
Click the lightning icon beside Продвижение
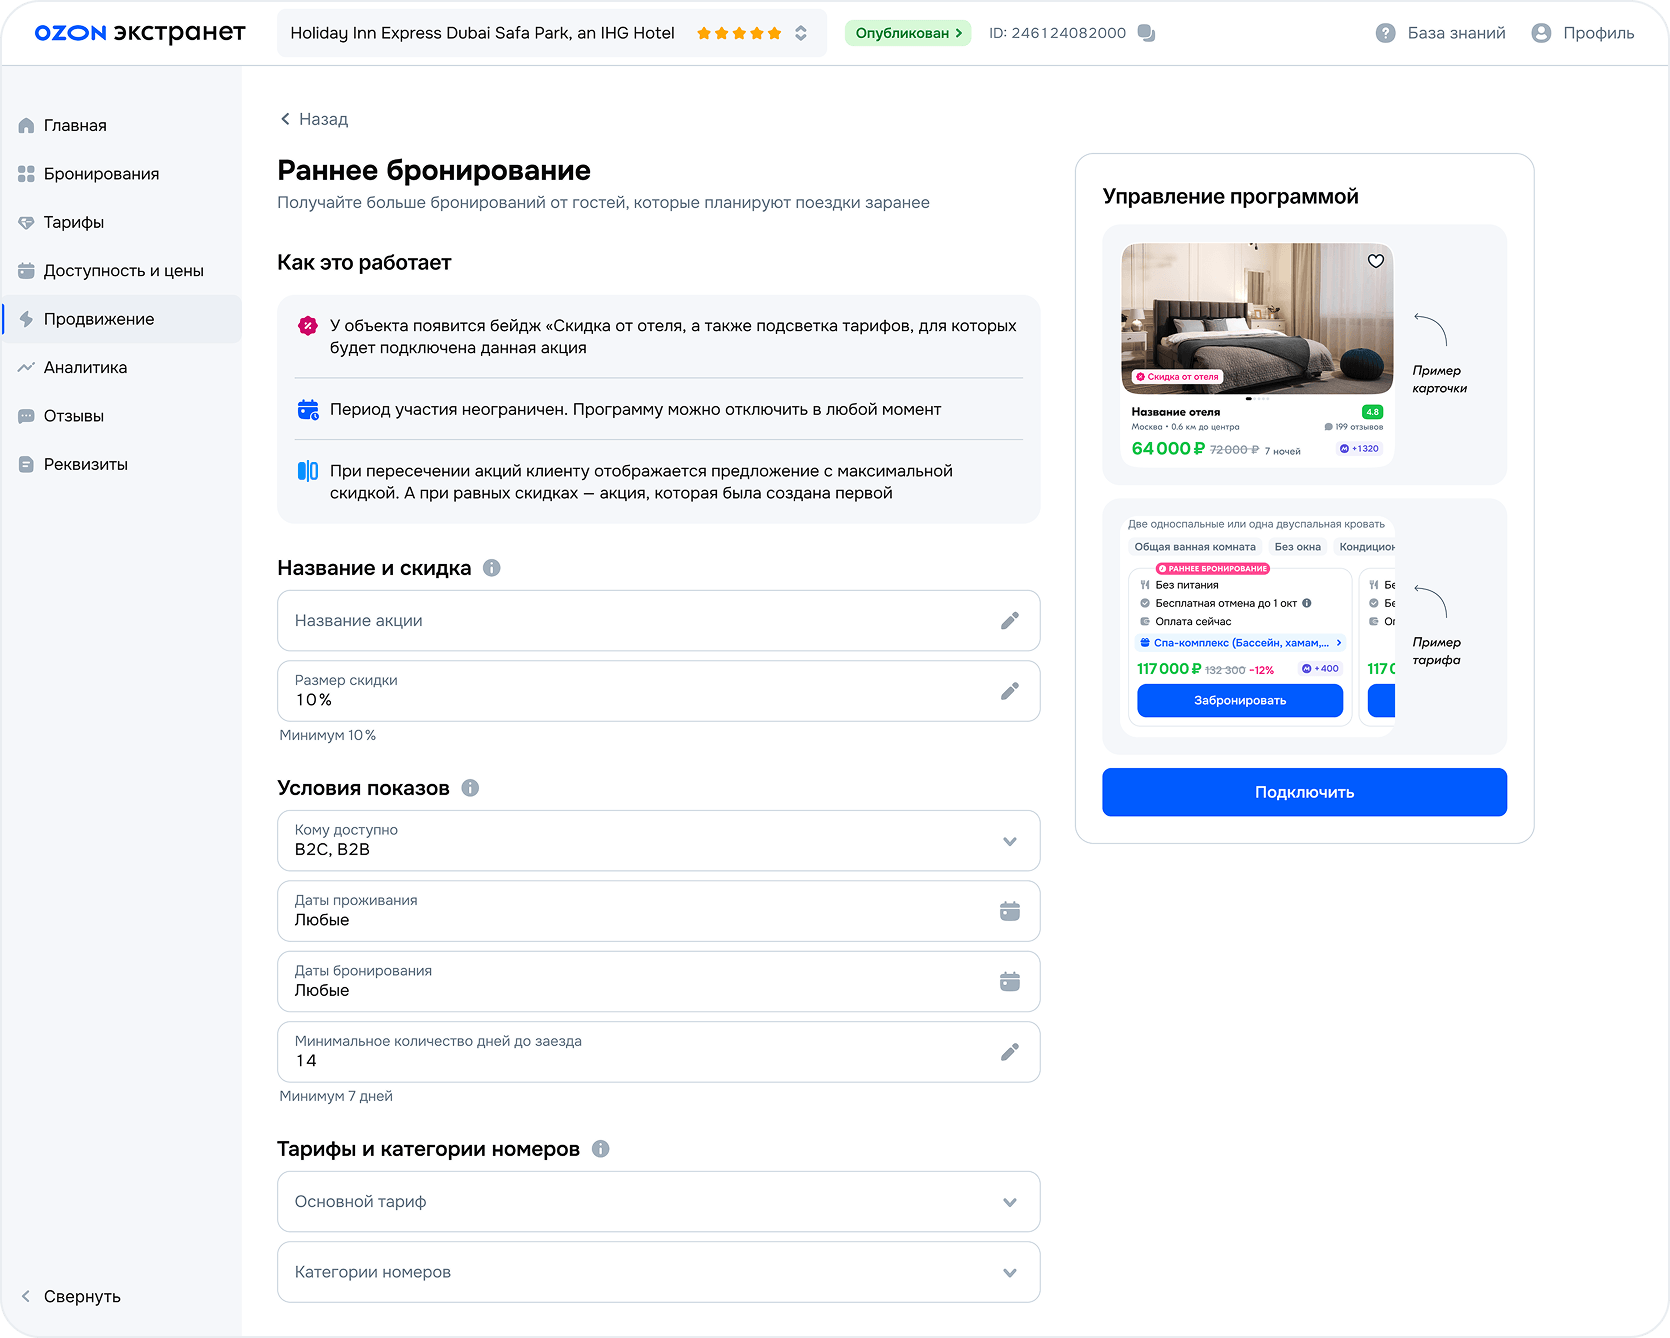coord(26,319)
